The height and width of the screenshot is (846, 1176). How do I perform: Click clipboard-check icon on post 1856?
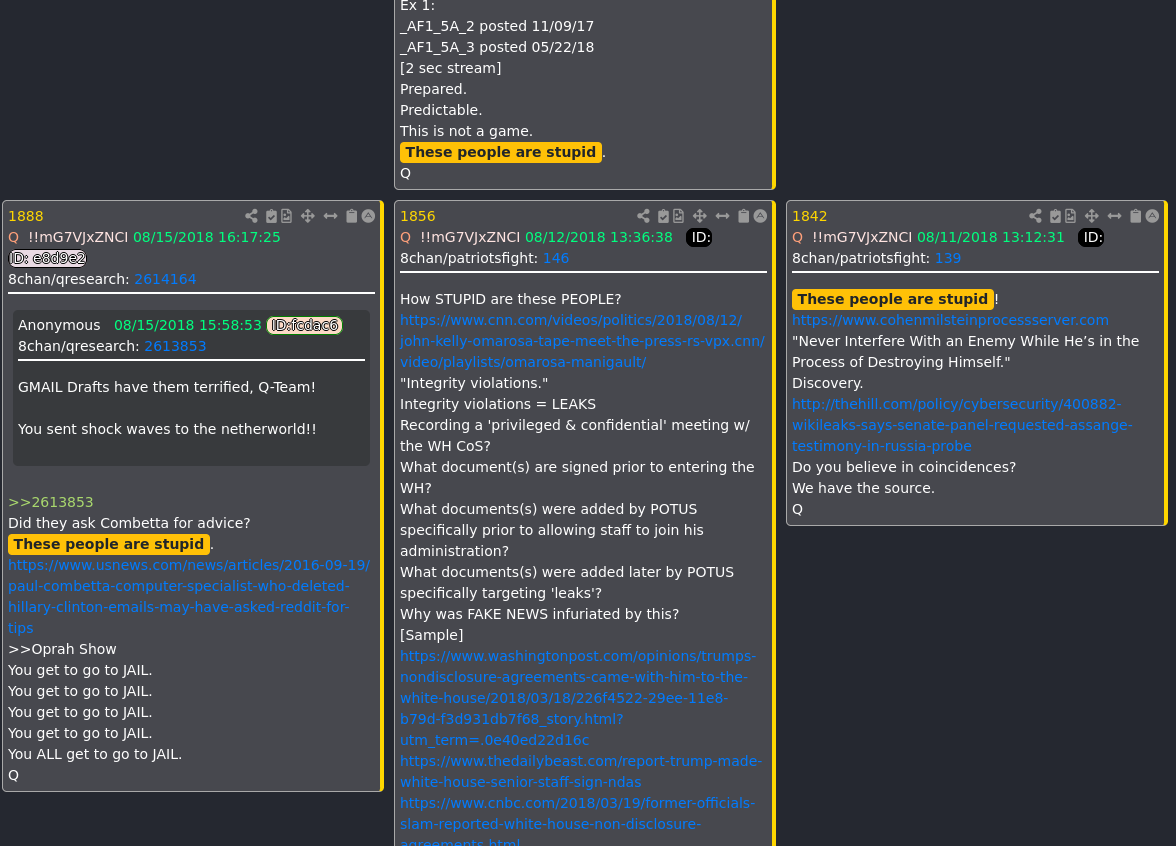664,216
